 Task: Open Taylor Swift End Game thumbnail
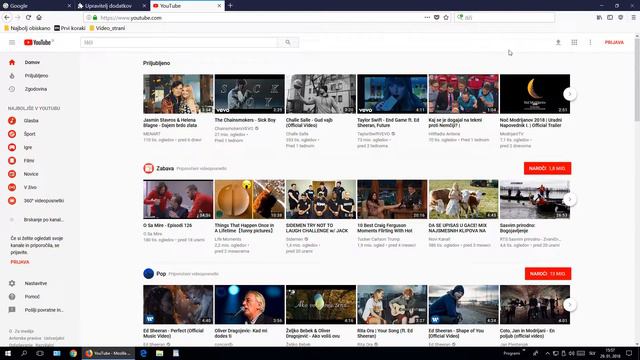[x=392, y=94]
